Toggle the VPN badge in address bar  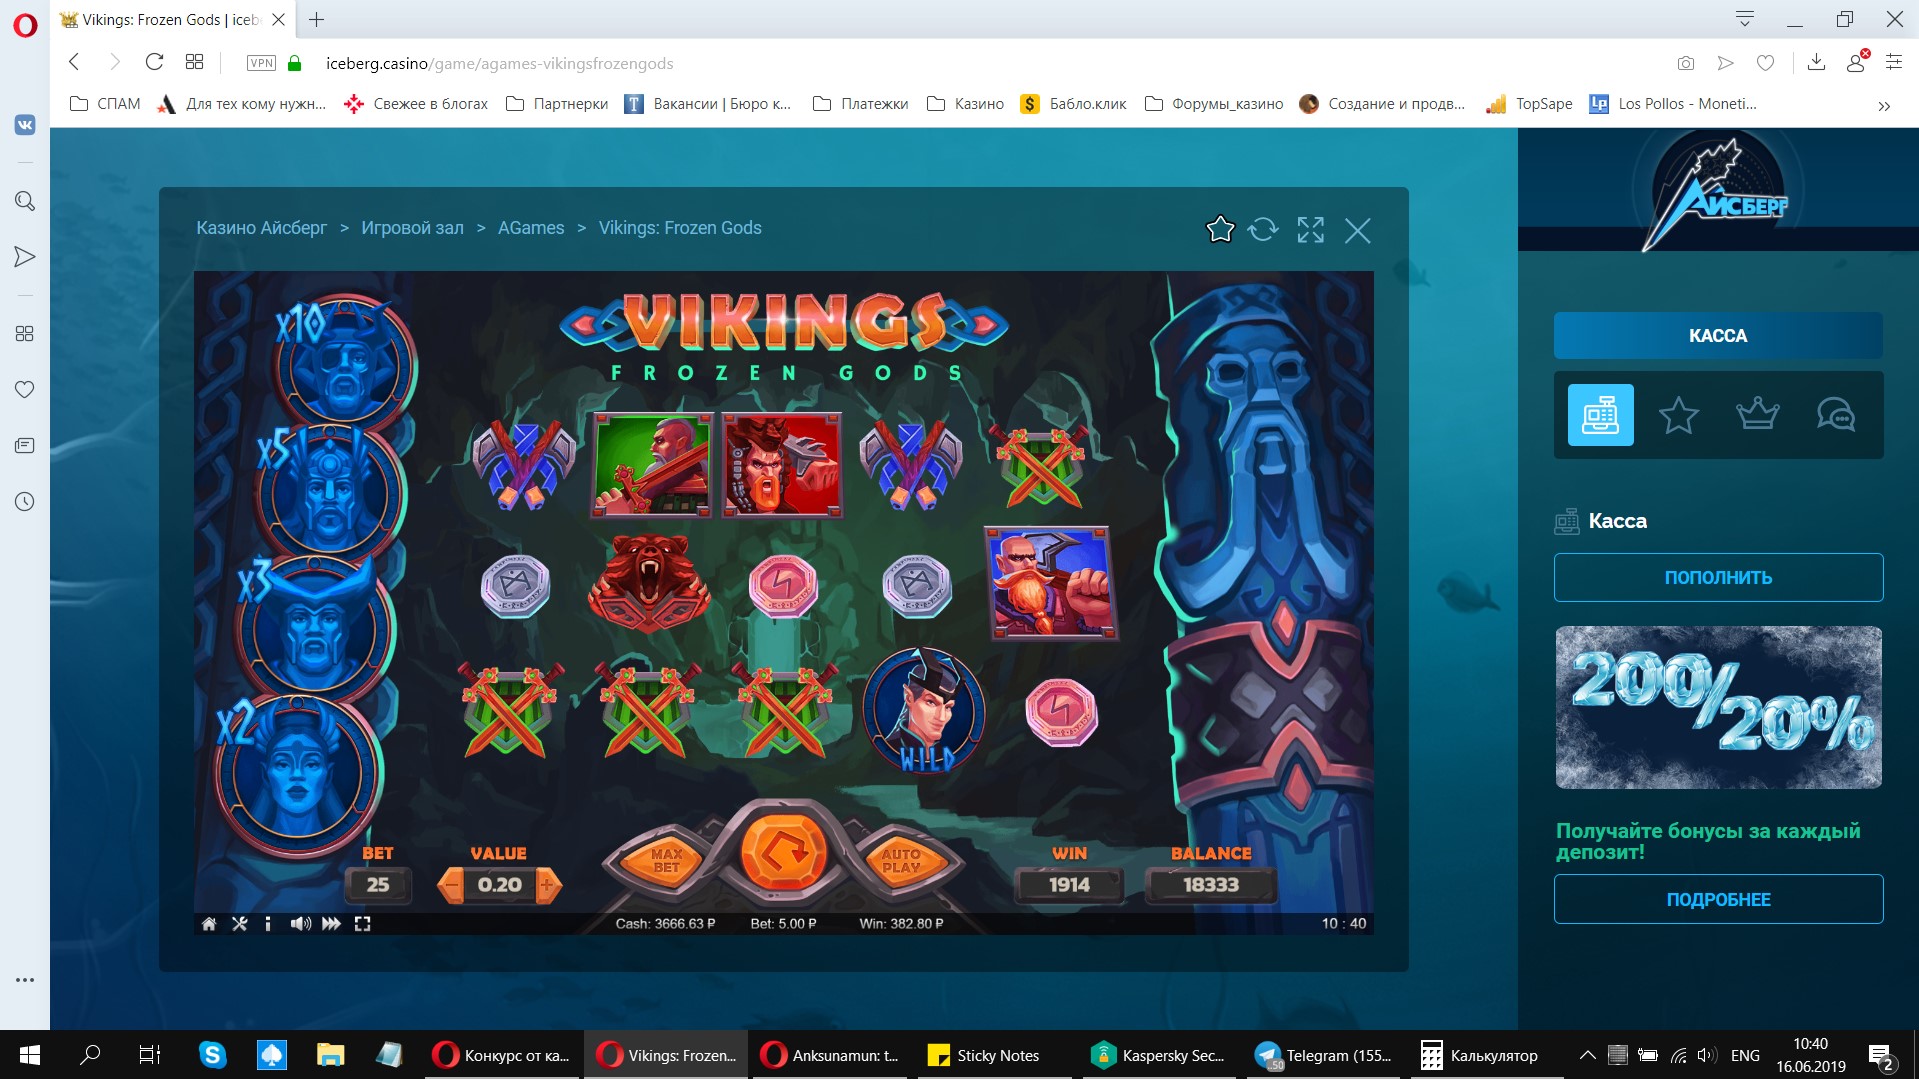coord(261,63)
